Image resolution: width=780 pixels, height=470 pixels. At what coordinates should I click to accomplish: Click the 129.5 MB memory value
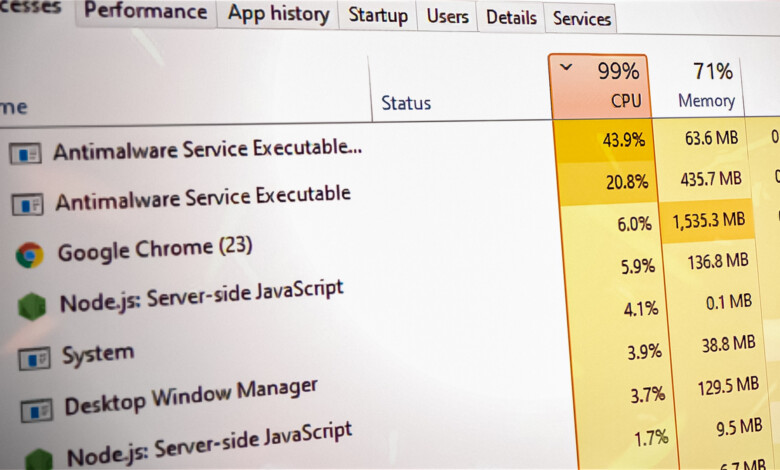[x=728, y=385]
